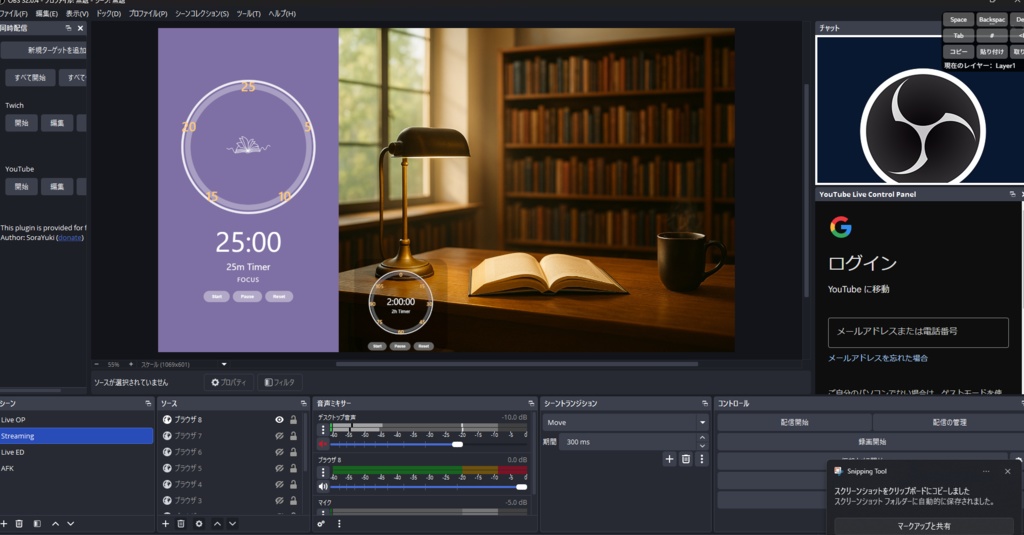Add a transition with the plus icon
This screenshot has width=1024, height=535.
tap(669, 459)
